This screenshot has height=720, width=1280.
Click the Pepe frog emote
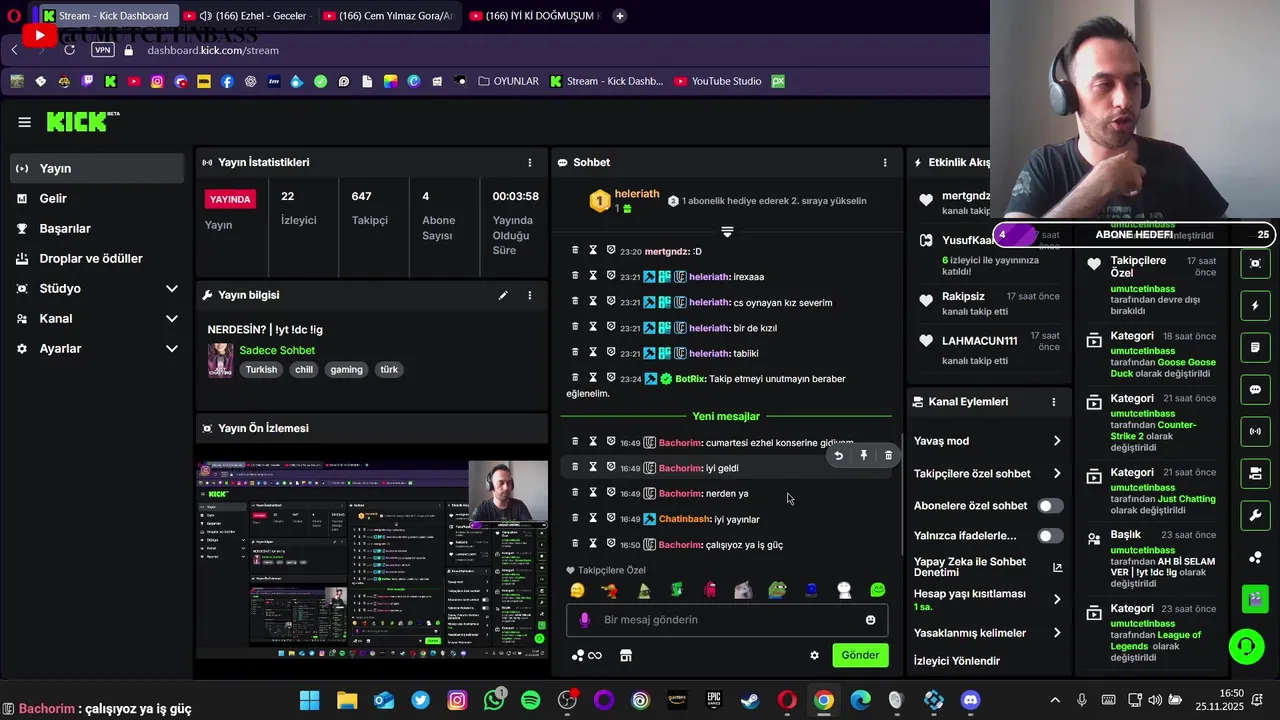777,590
